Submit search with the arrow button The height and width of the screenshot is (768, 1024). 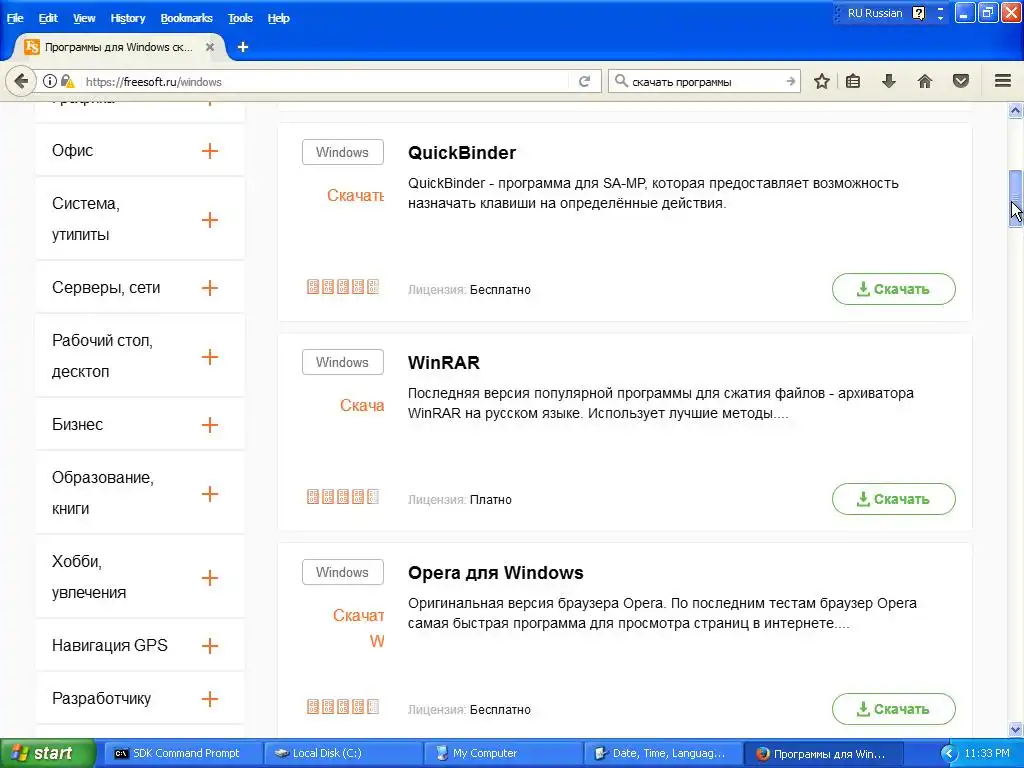pos(790,81)
